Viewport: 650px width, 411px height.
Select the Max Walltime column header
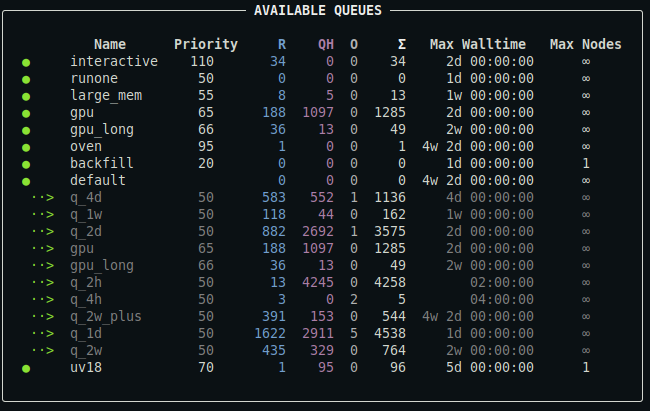point(478,44)
